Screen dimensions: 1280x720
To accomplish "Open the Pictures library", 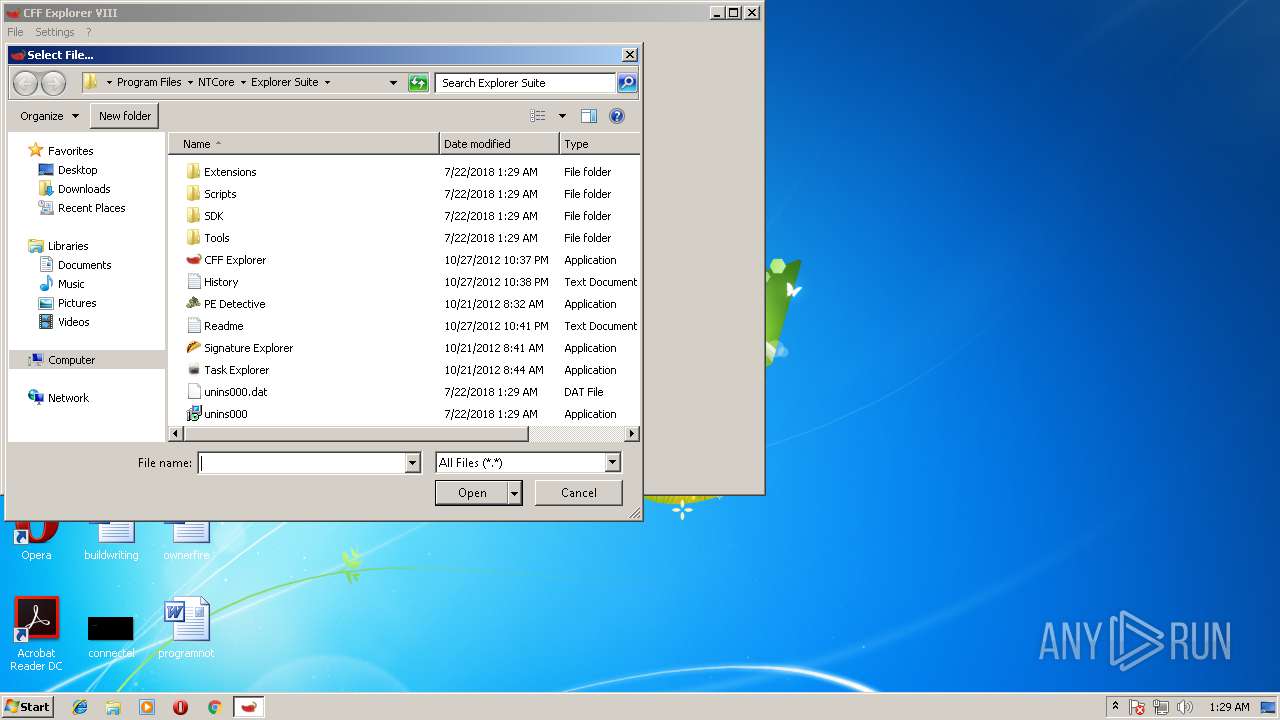I will [77, 303].
